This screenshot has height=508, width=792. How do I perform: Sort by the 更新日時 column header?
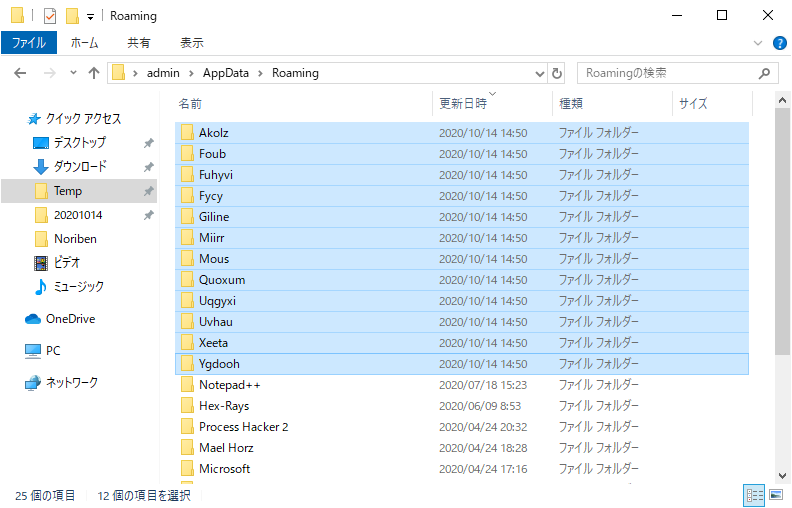(463, 104)
